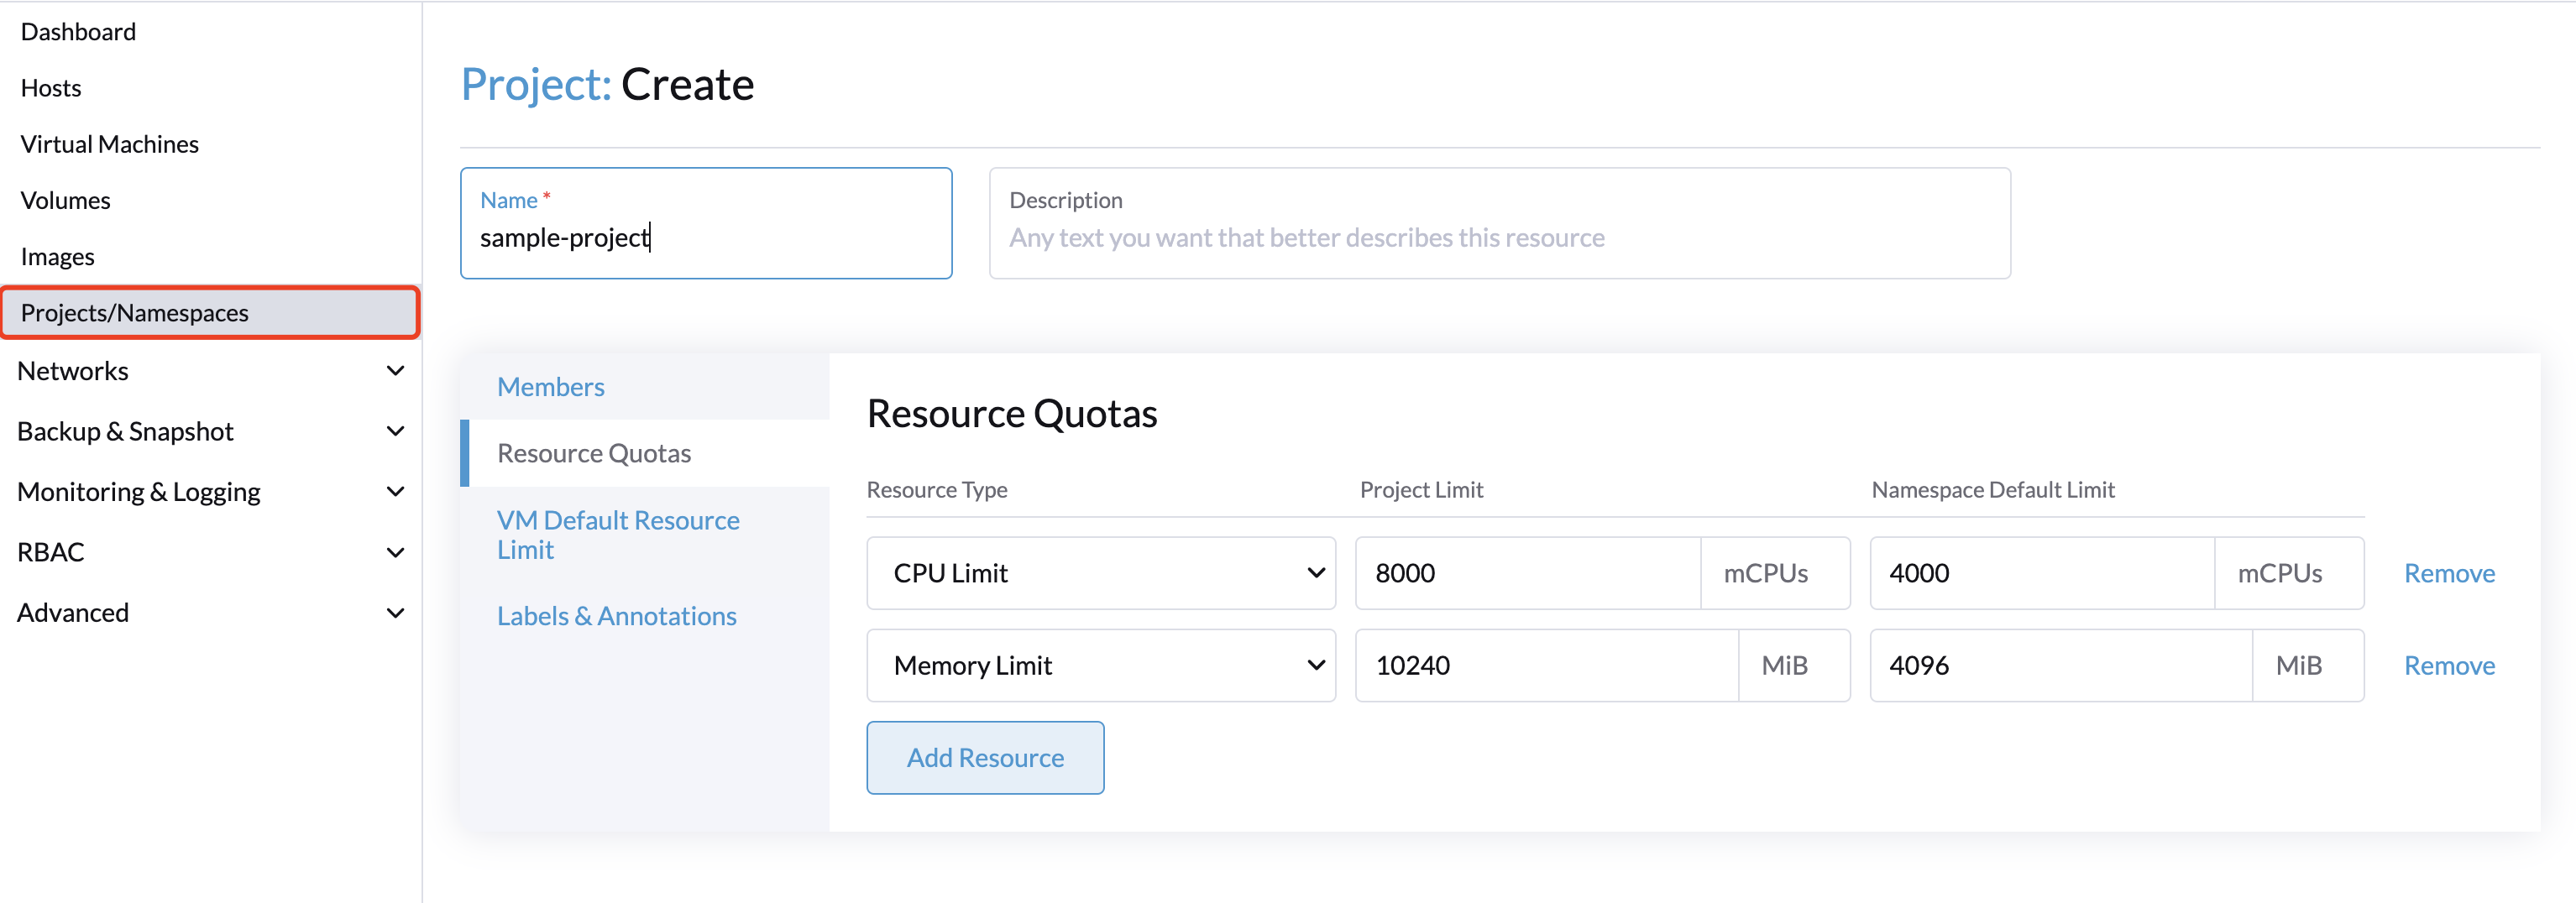Expand the RBAC sidebar chevron

coord(395,552)
